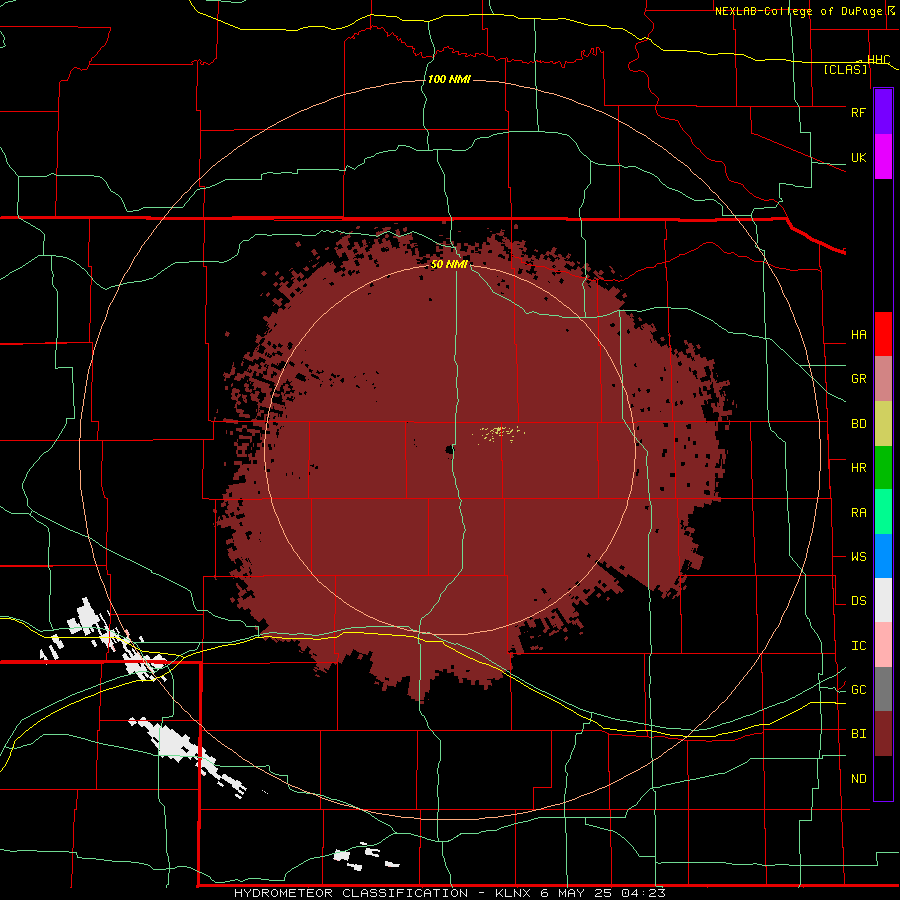Image resolution: width=900 pixels, height=900 pixels.
Task: Click the RA legend label
Action: [x=859, y=513]
